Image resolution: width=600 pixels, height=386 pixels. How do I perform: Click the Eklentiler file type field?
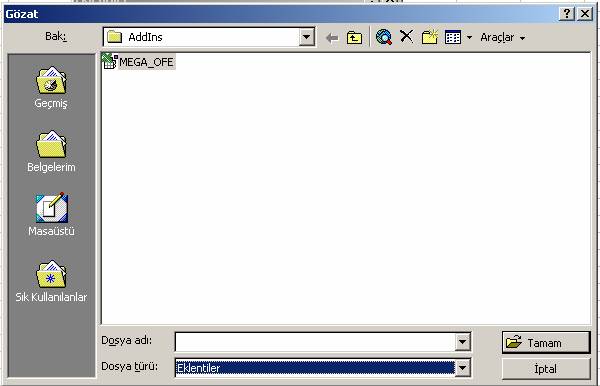point(315,368)
